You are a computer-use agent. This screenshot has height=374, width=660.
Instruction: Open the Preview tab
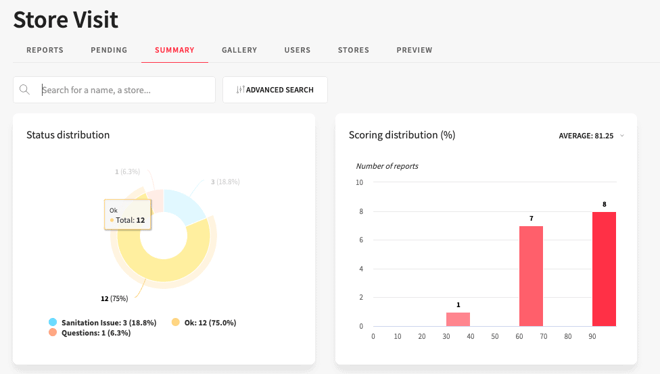(x=414, y=50)
